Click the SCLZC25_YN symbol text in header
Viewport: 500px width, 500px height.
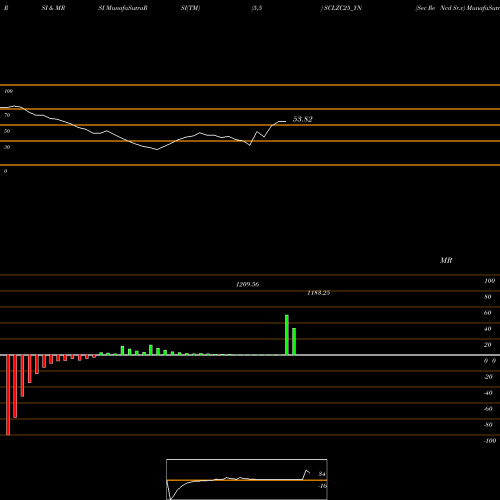click(x=343, y=8)
